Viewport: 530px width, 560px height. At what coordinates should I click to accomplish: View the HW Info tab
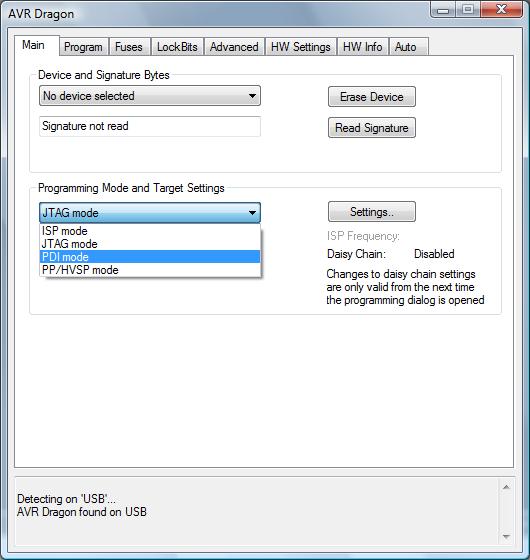pos(362,47)
